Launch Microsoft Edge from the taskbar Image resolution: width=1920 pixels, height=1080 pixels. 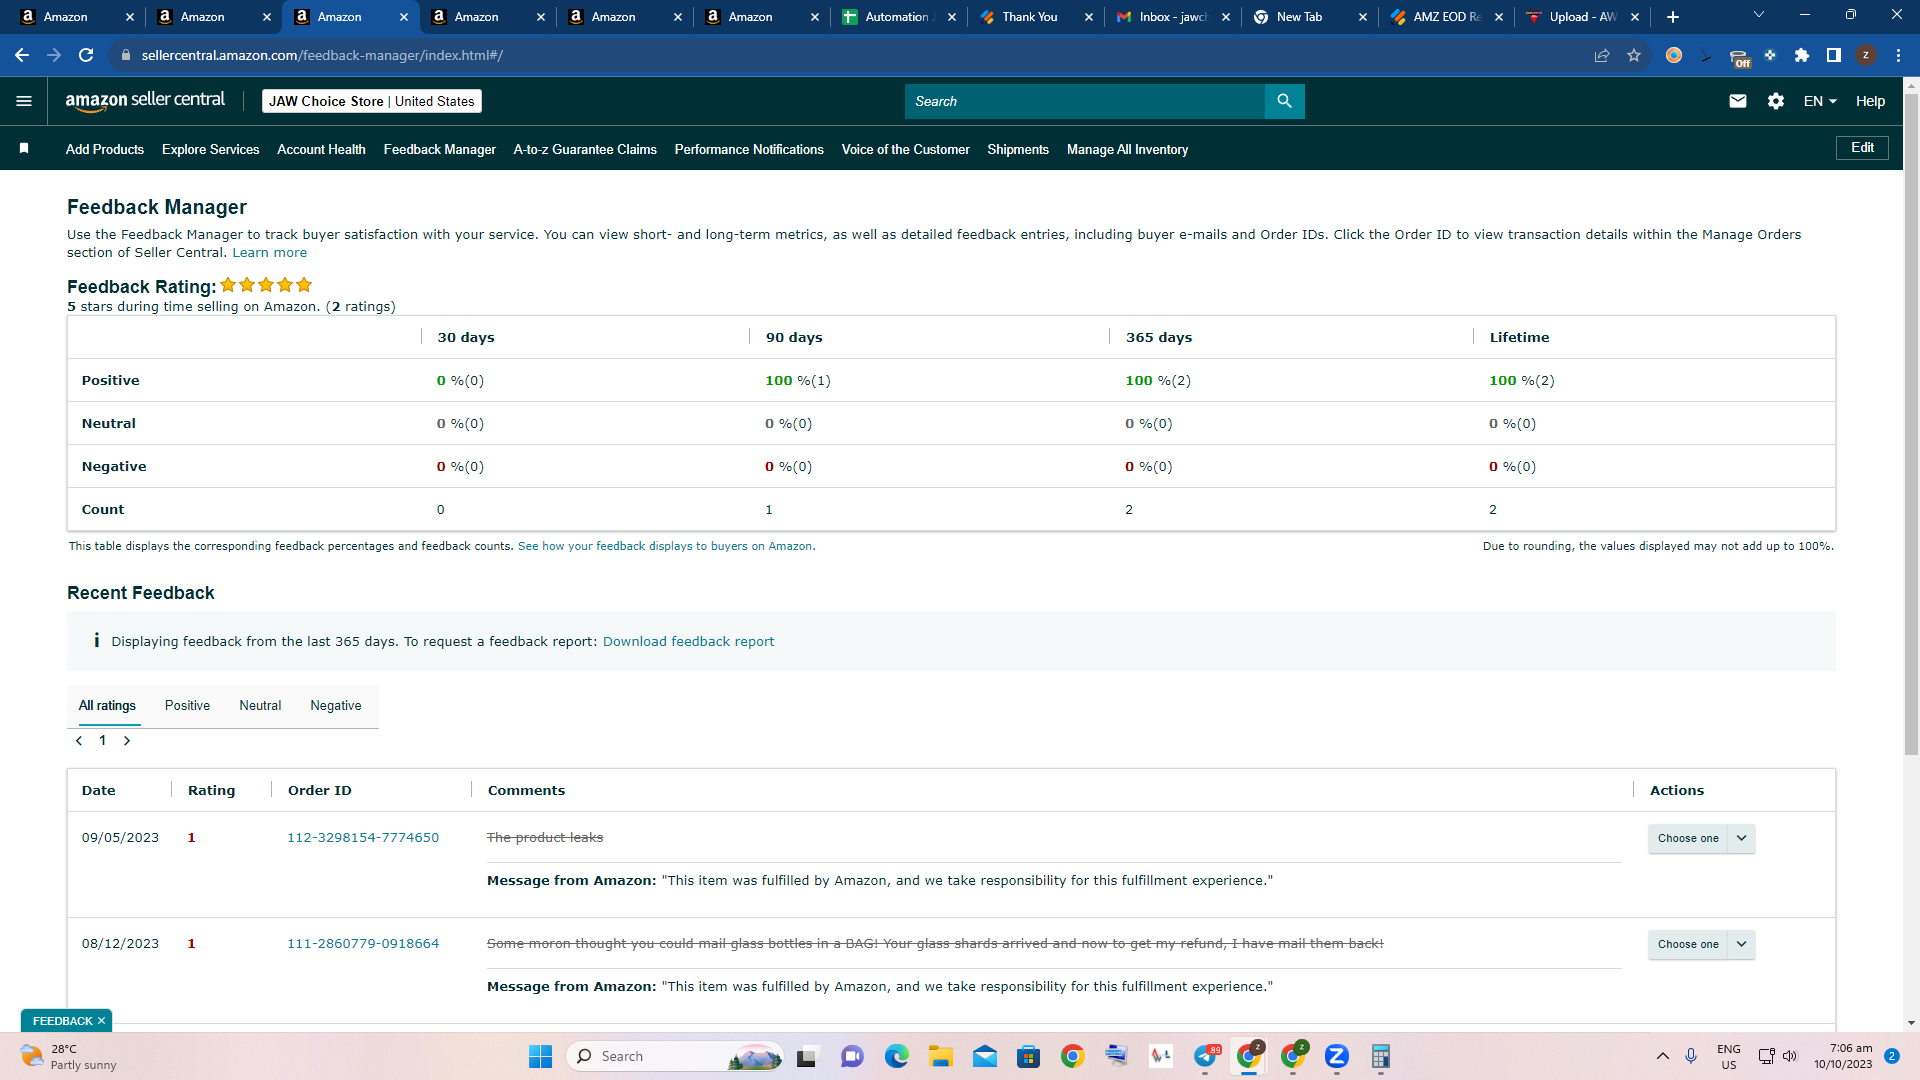(896, 1056)
